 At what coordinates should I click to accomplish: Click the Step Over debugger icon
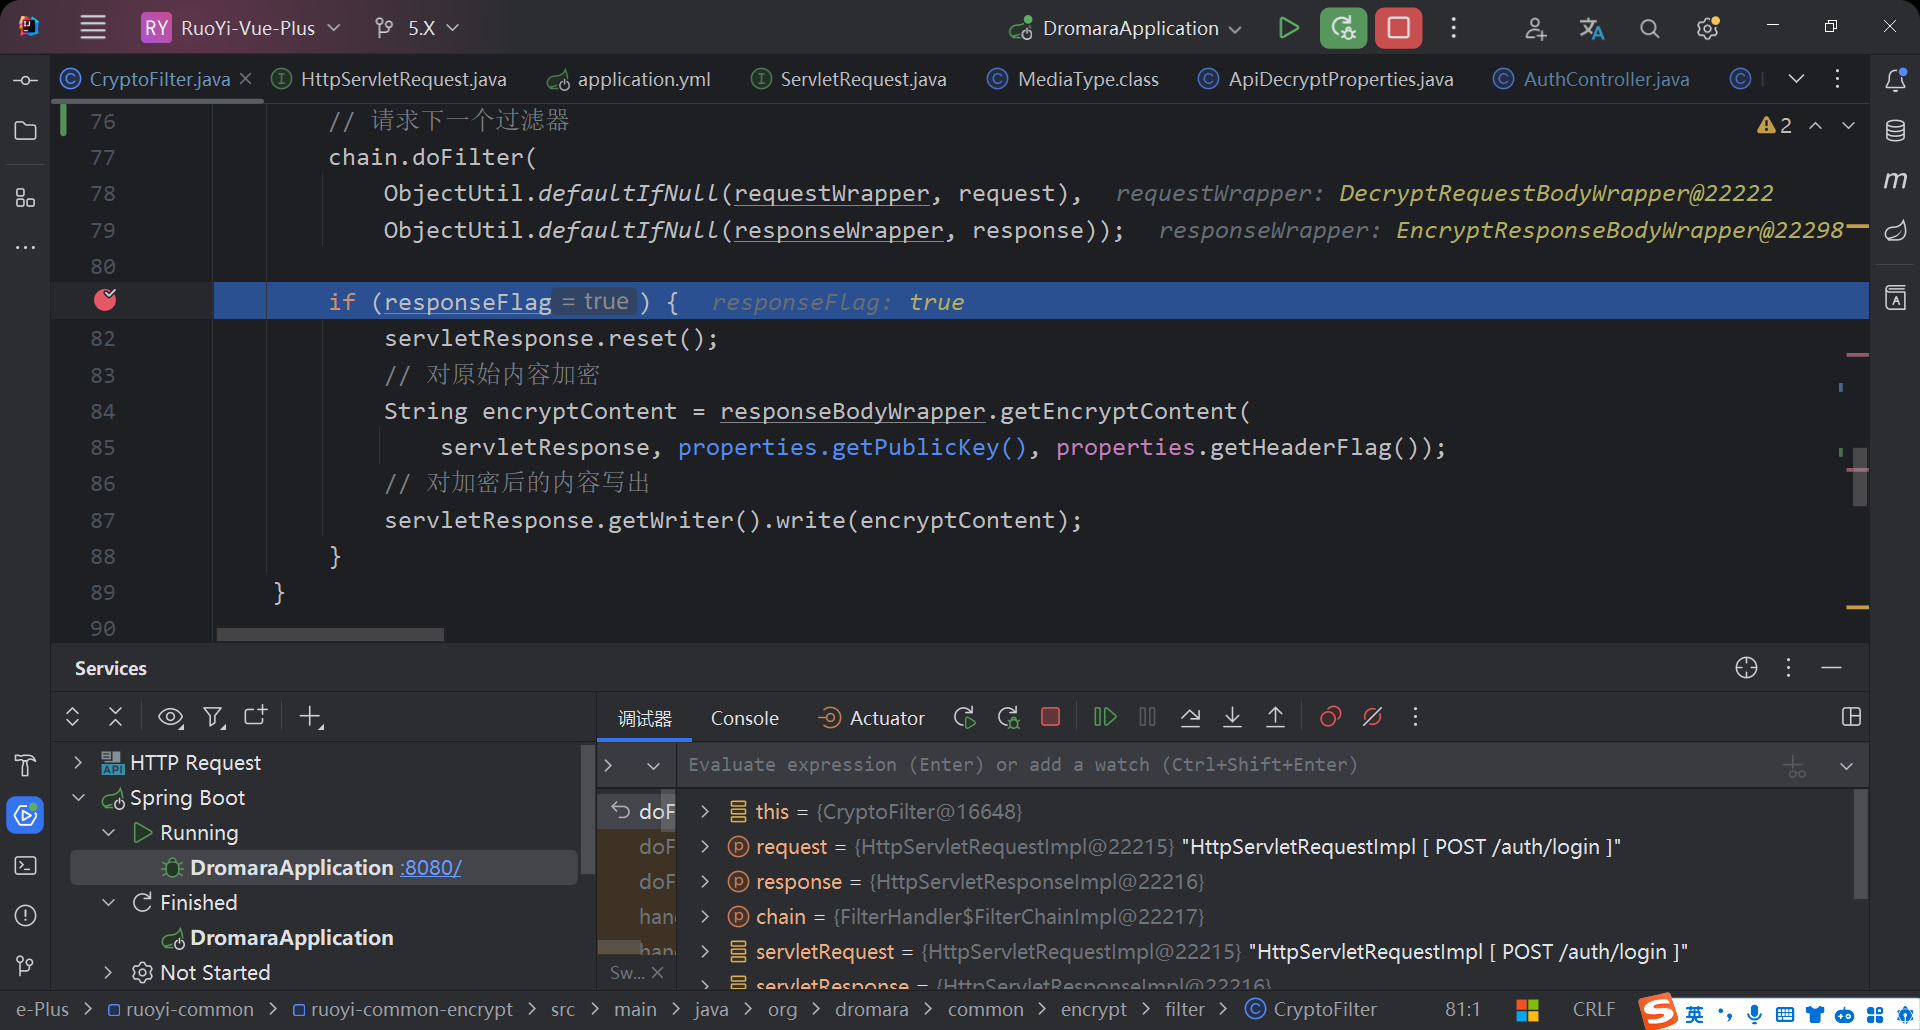click(1190, 717)
